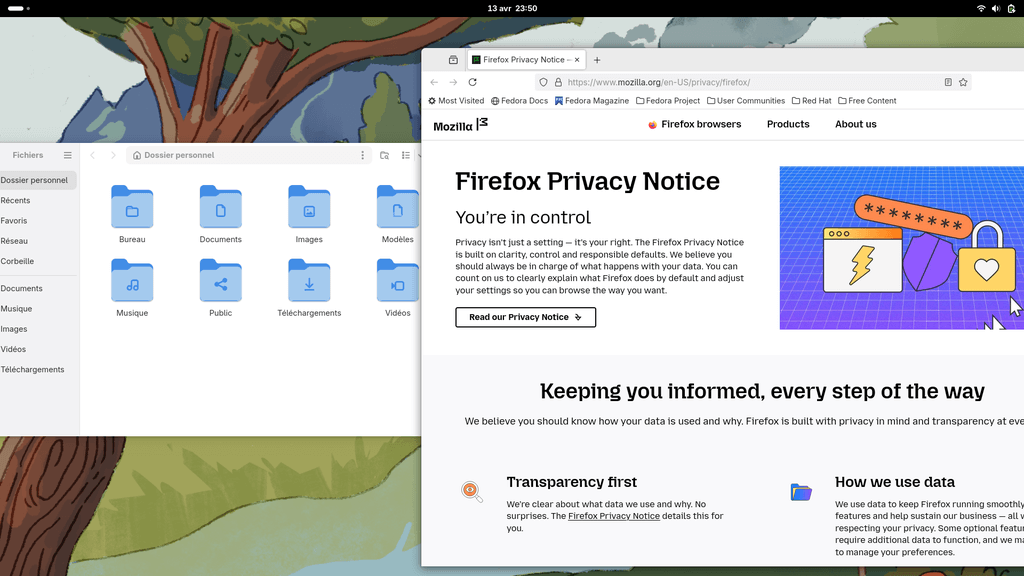The width and height of the screenshot is (1024, 576).
Task: Close the Firefox Privacy Notice tab
Action: pos(577,59)
